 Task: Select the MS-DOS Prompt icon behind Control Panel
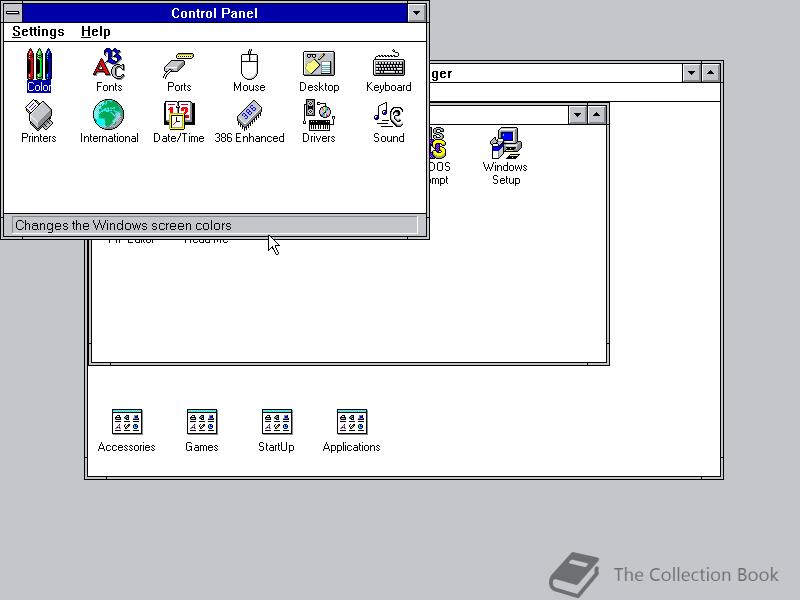[439, 156]
